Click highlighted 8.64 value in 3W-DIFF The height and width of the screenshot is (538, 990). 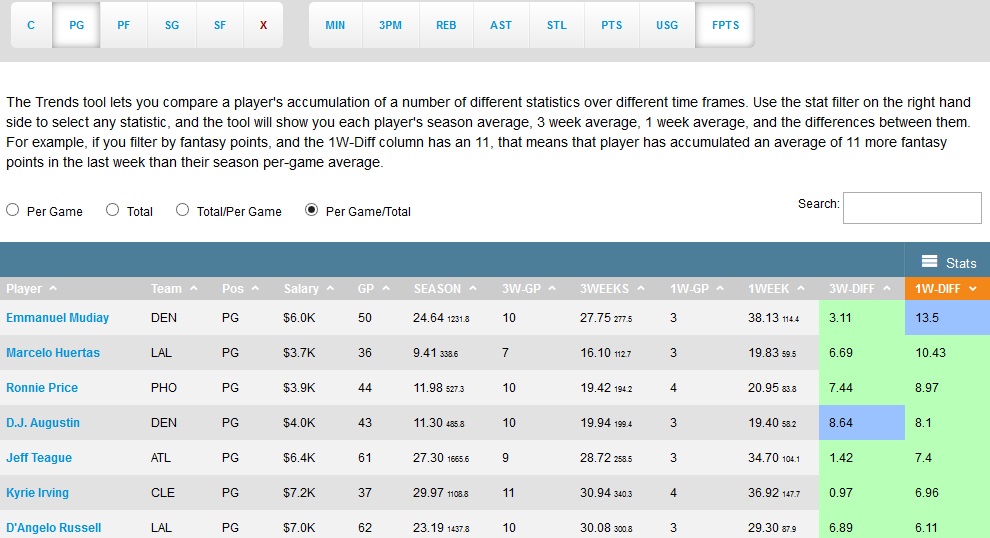pyautogui.click(x=840, y=422)
